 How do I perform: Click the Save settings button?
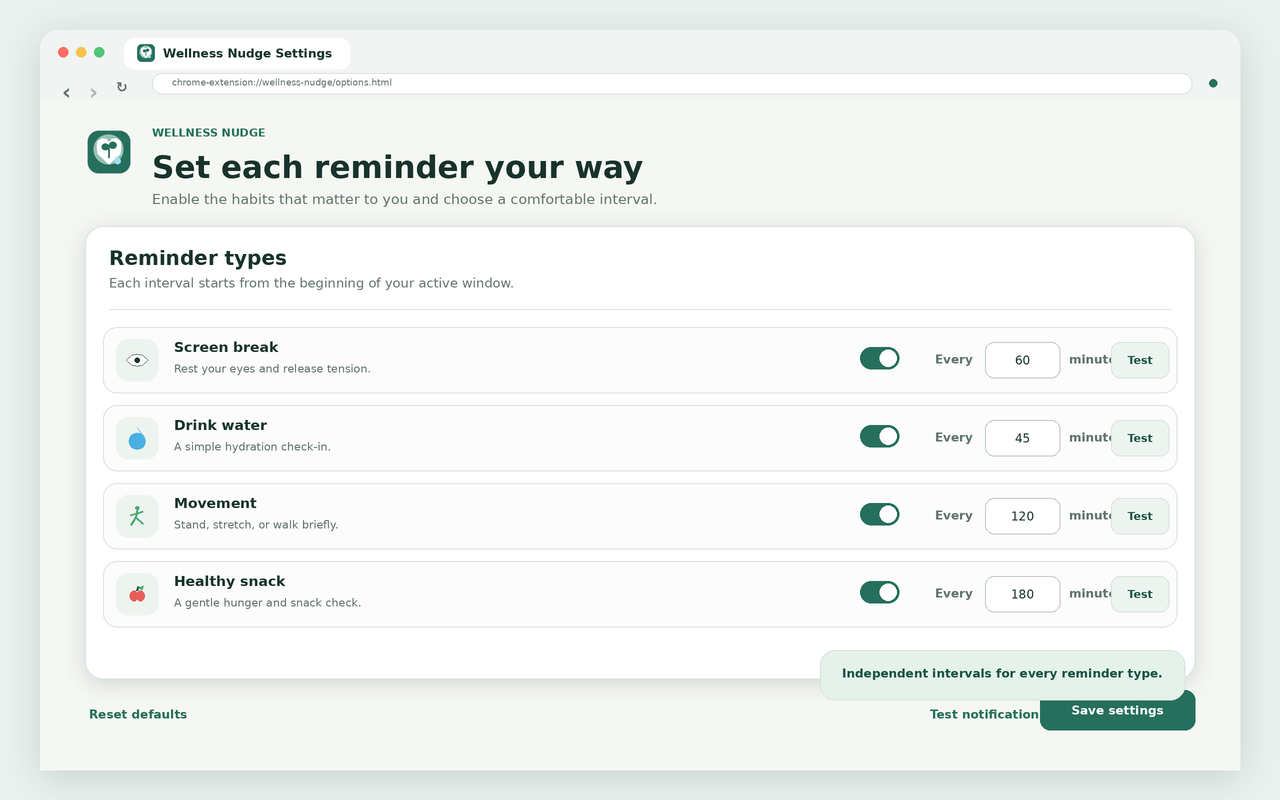[x=1117, y=710]
